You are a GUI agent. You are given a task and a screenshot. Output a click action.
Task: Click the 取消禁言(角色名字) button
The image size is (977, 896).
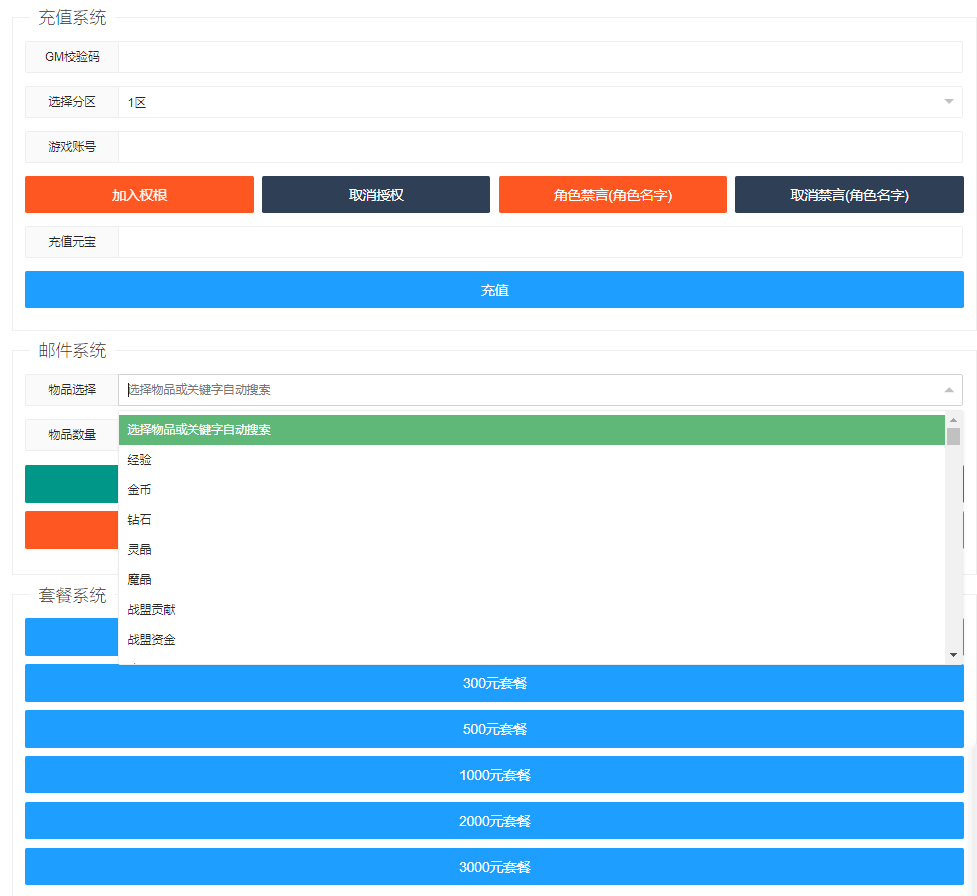click(x=849, y=195)
